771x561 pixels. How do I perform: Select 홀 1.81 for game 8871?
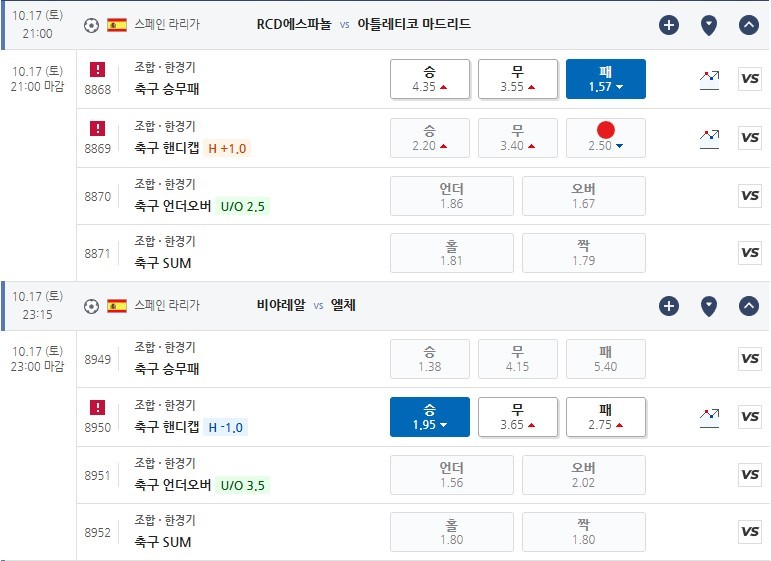tap(451, 253)
